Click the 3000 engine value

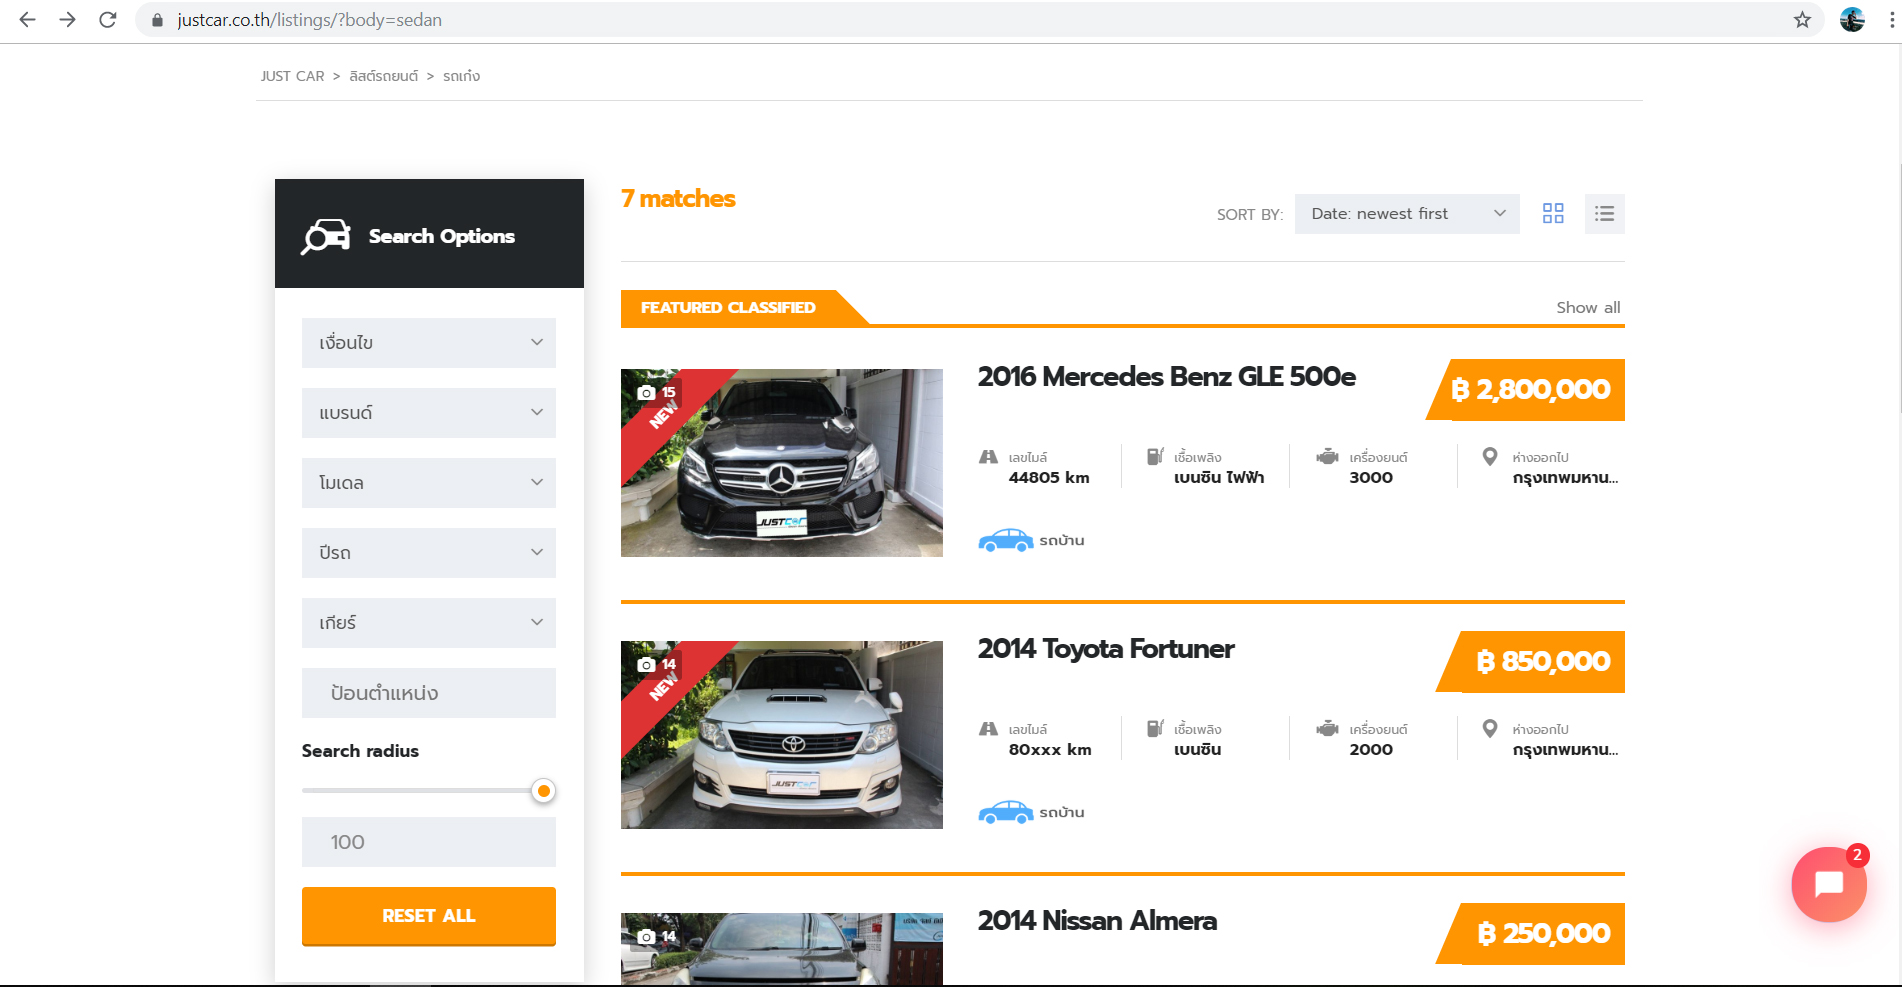point(1371,478)
